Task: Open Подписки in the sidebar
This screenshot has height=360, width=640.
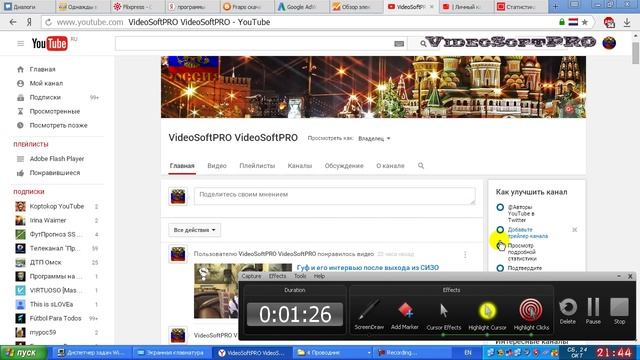Action: click(45, 98)
